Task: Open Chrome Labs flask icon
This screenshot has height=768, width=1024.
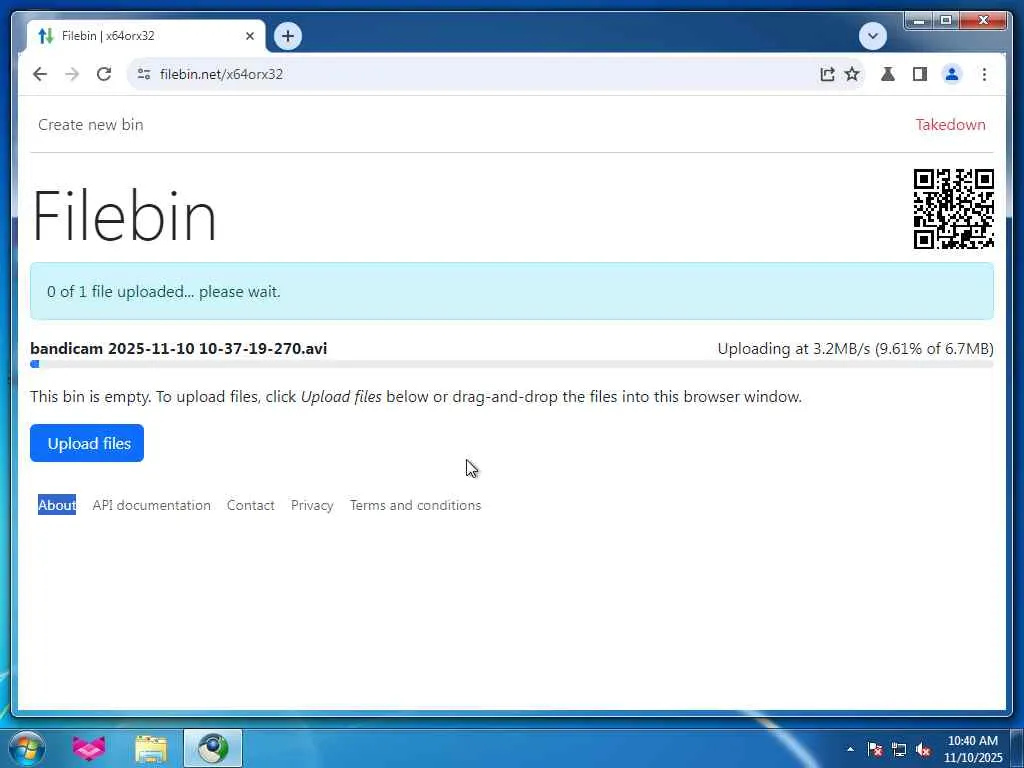Action: click(x=888, y=74)
